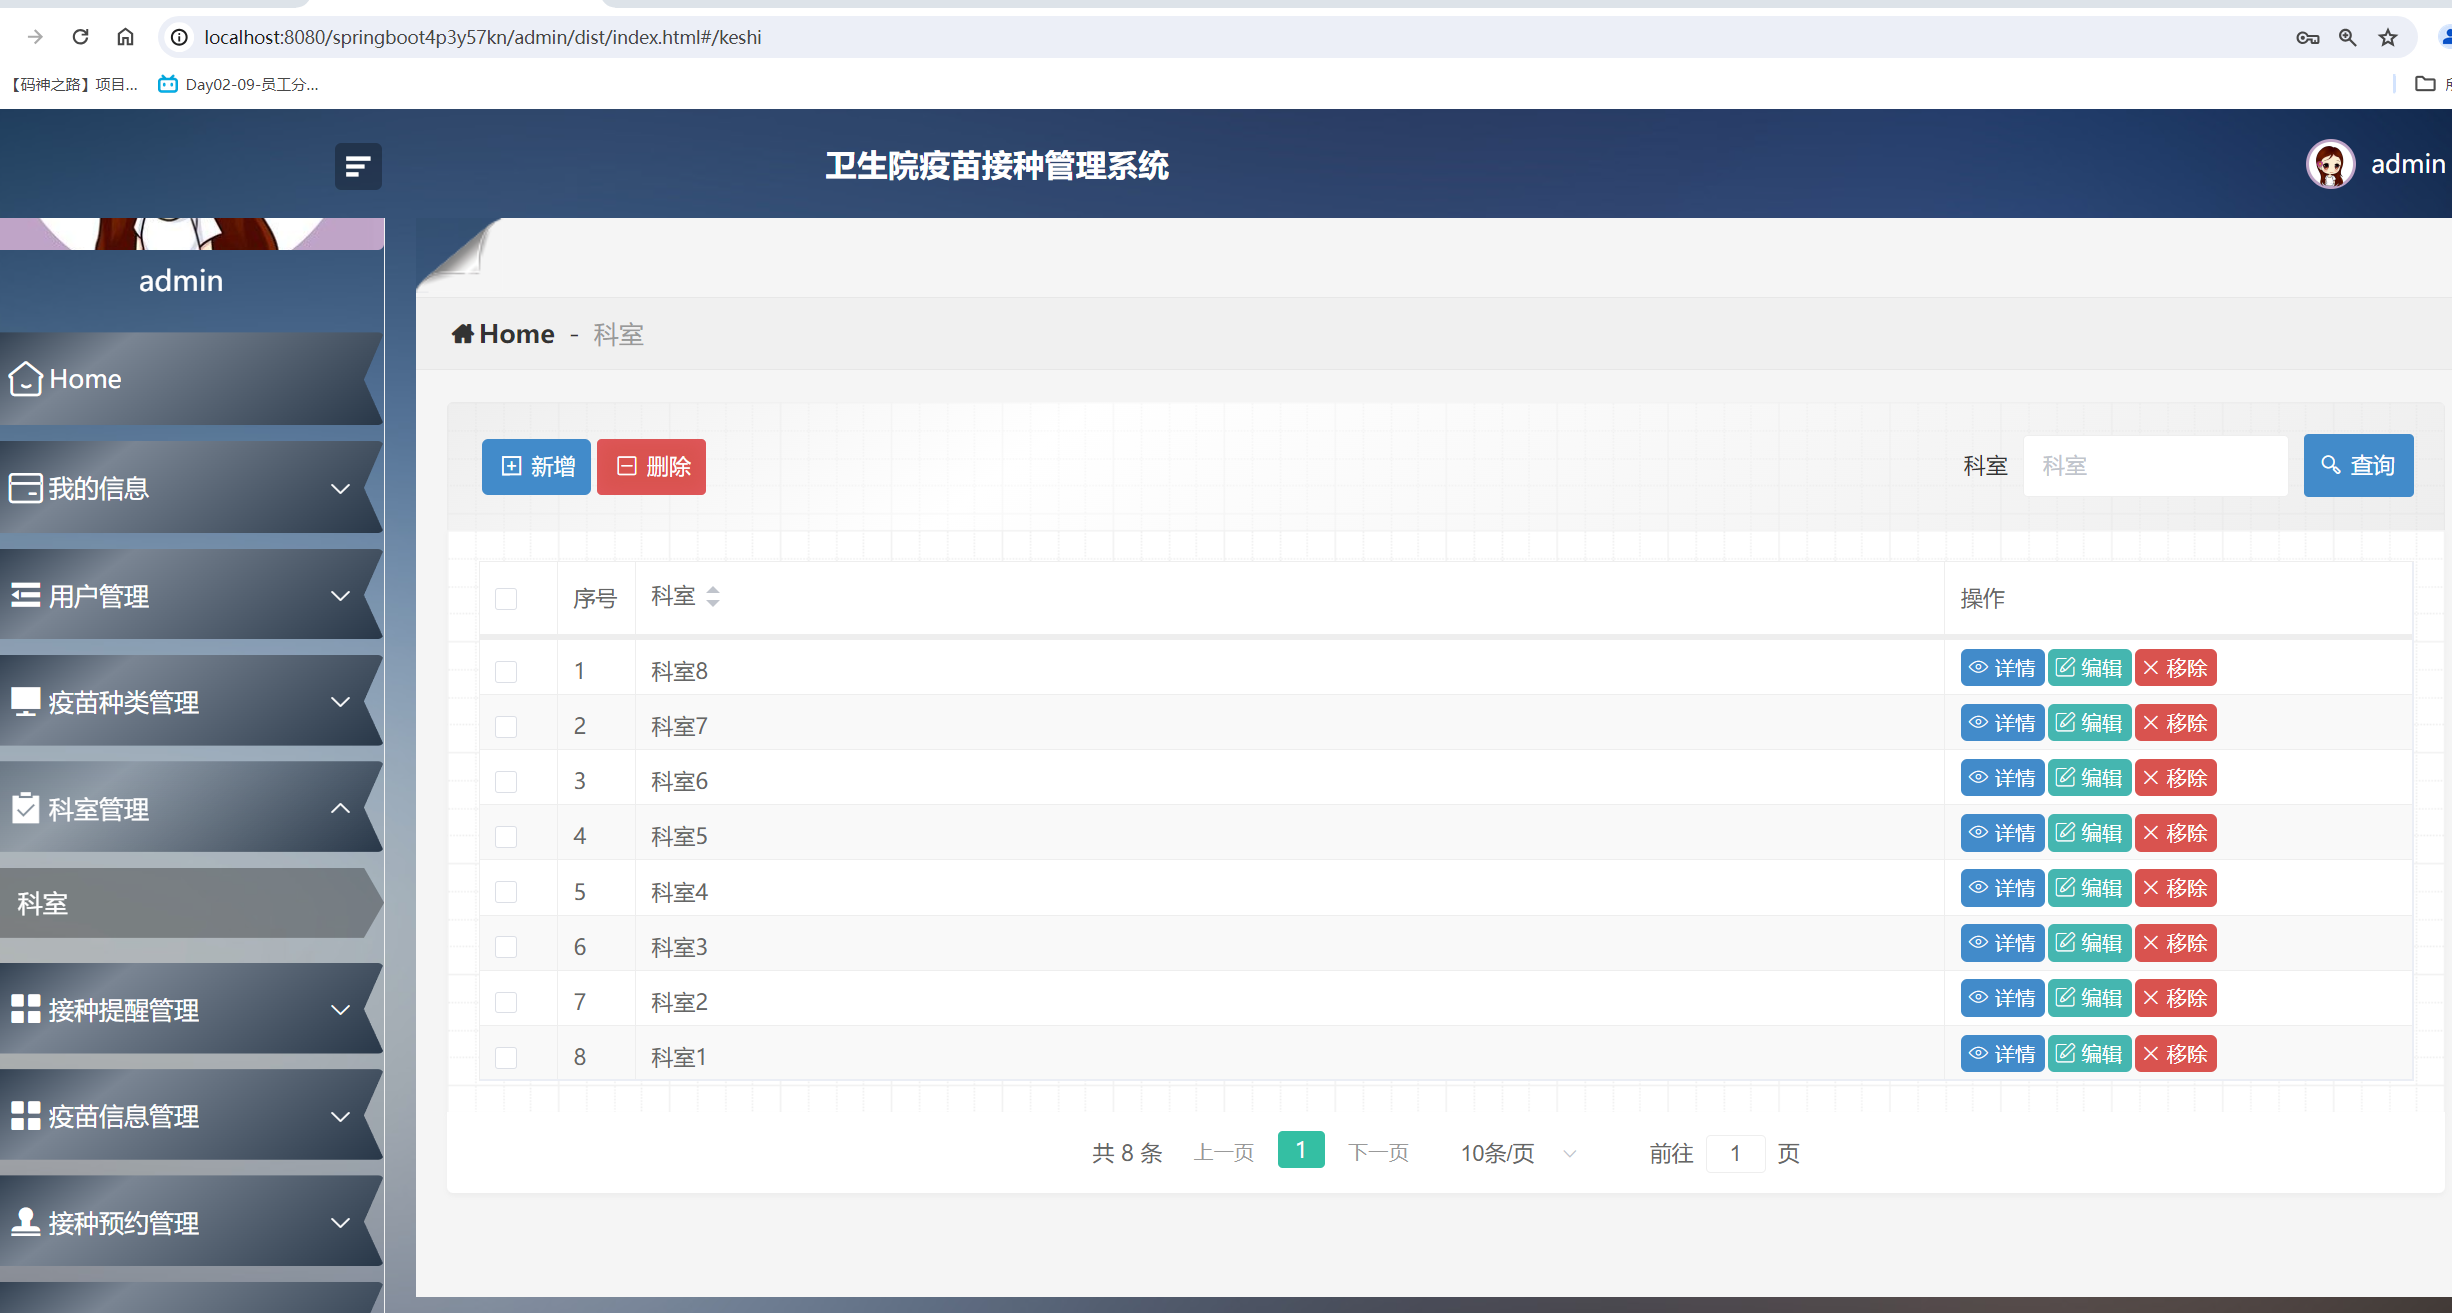
Task: Click the 疫苗种类管理 monitor icon
Action: point(25,702)
